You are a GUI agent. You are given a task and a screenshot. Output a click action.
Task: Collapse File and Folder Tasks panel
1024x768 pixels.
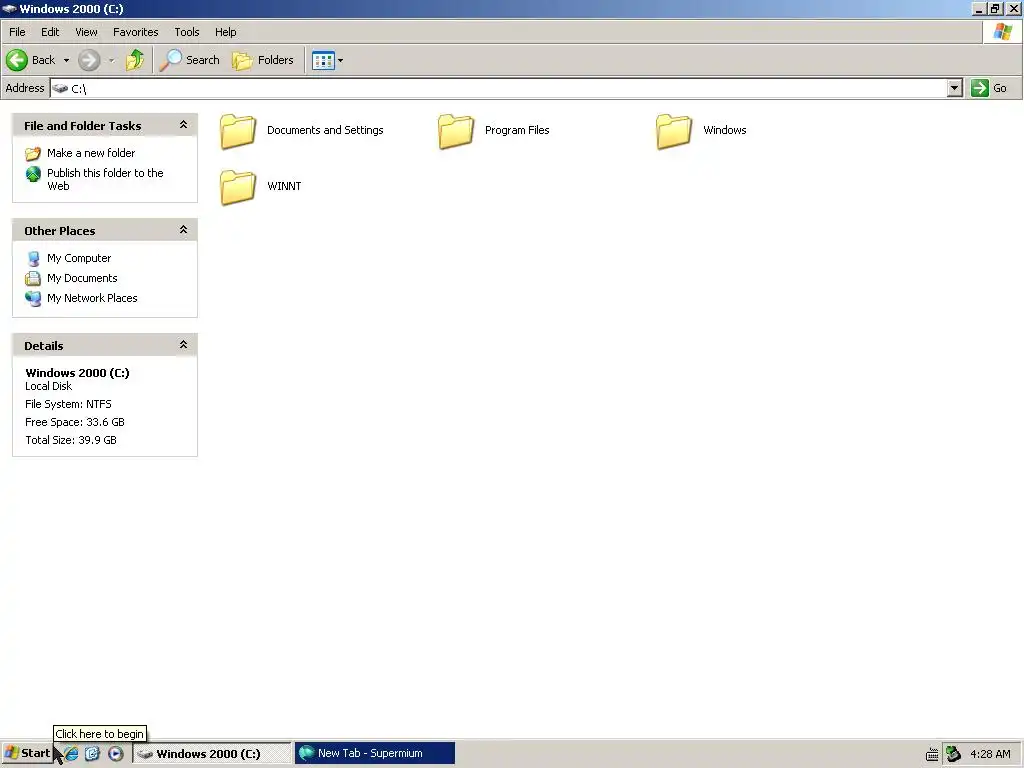[184, 124]
